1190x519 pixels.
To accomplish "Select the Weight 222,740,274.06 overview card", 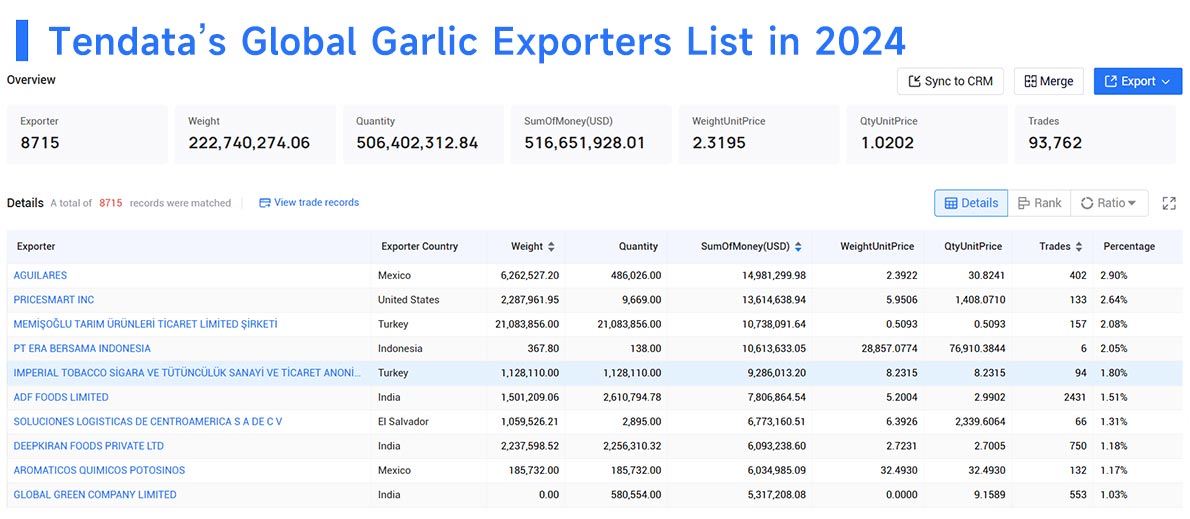I will [x=255, y=134].
